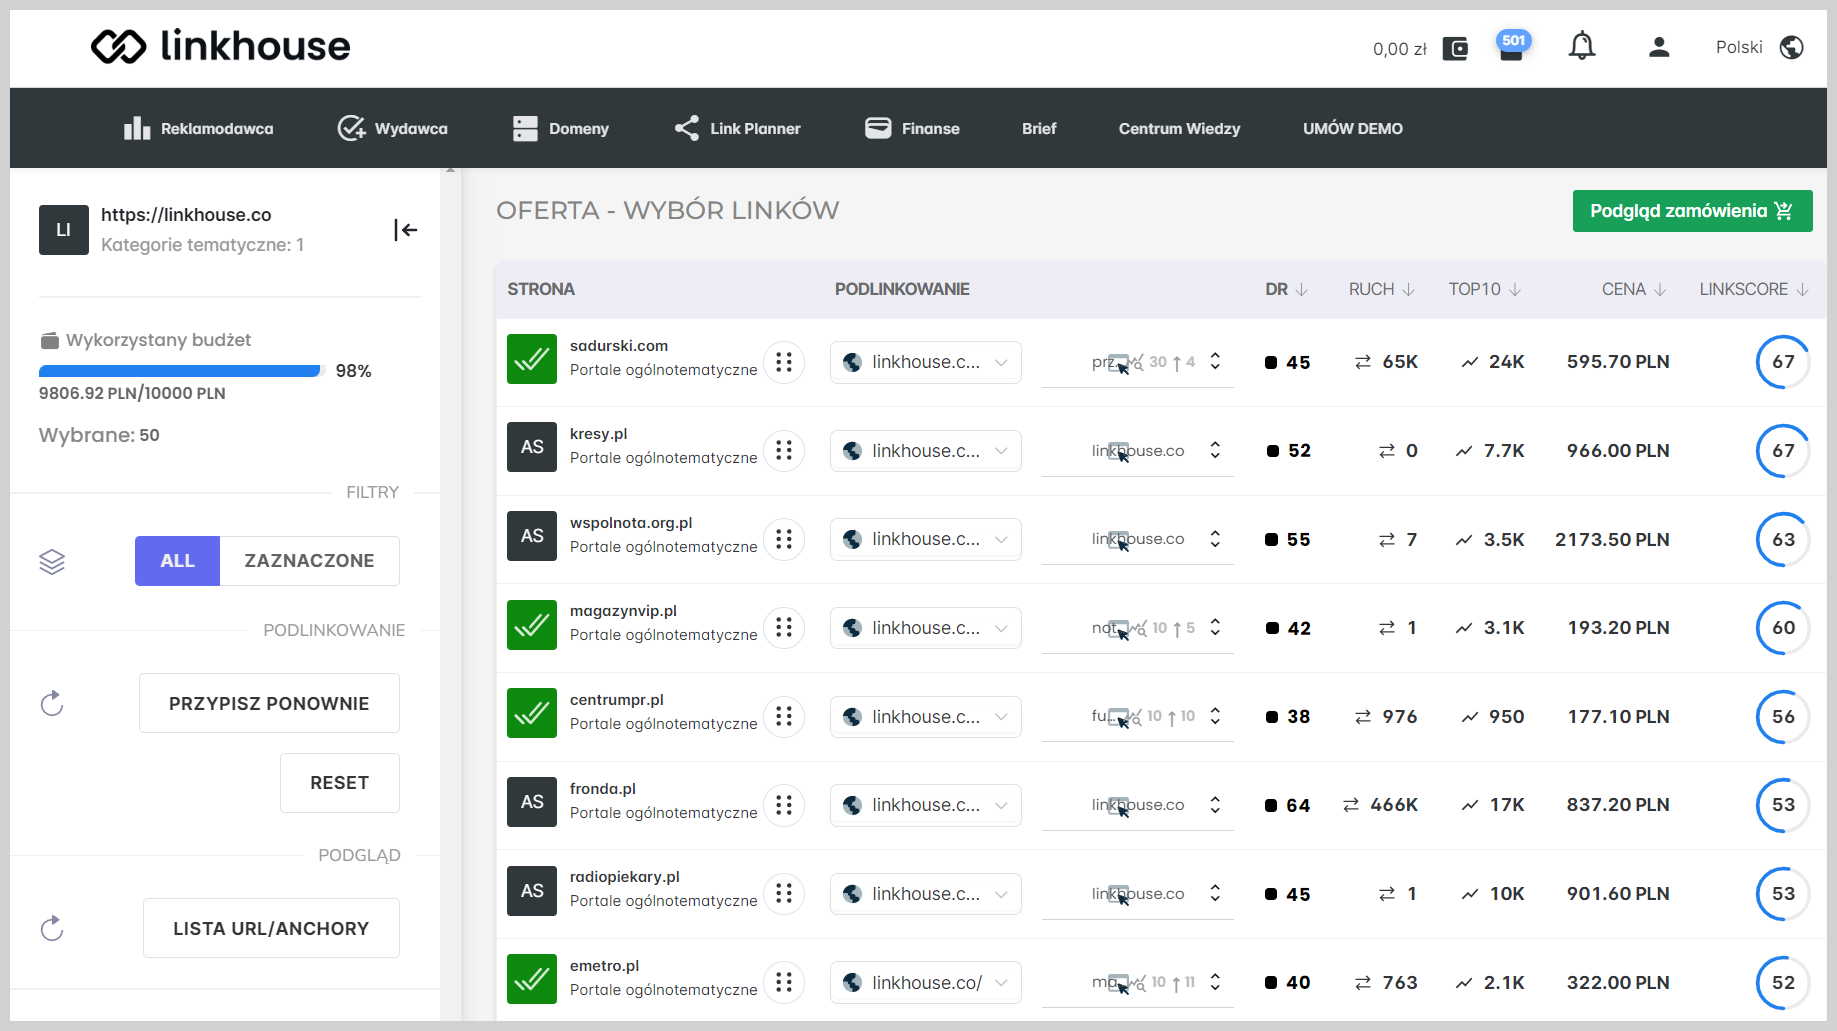Deselect the magazynvip.pl green checkmark
1837x1031 pixels.
(x=532, y=625)
